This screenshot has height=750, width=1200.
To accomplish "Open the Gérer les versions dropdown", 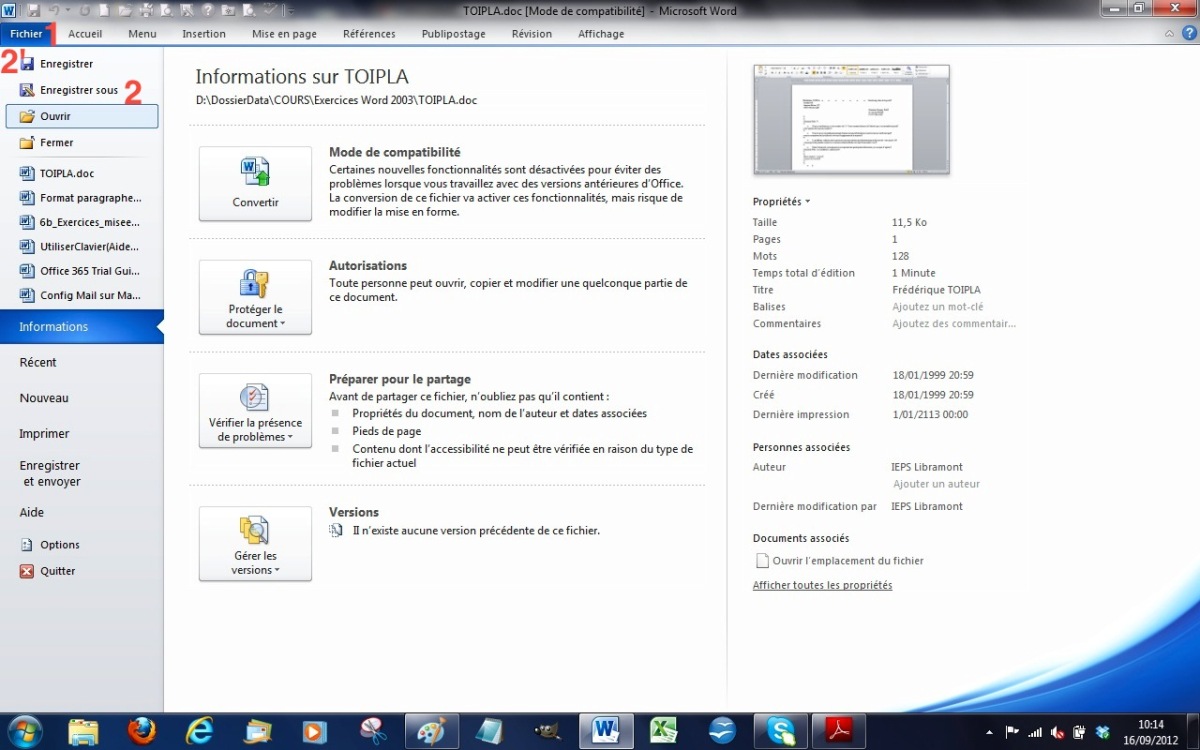I will (x=255, y=543).
